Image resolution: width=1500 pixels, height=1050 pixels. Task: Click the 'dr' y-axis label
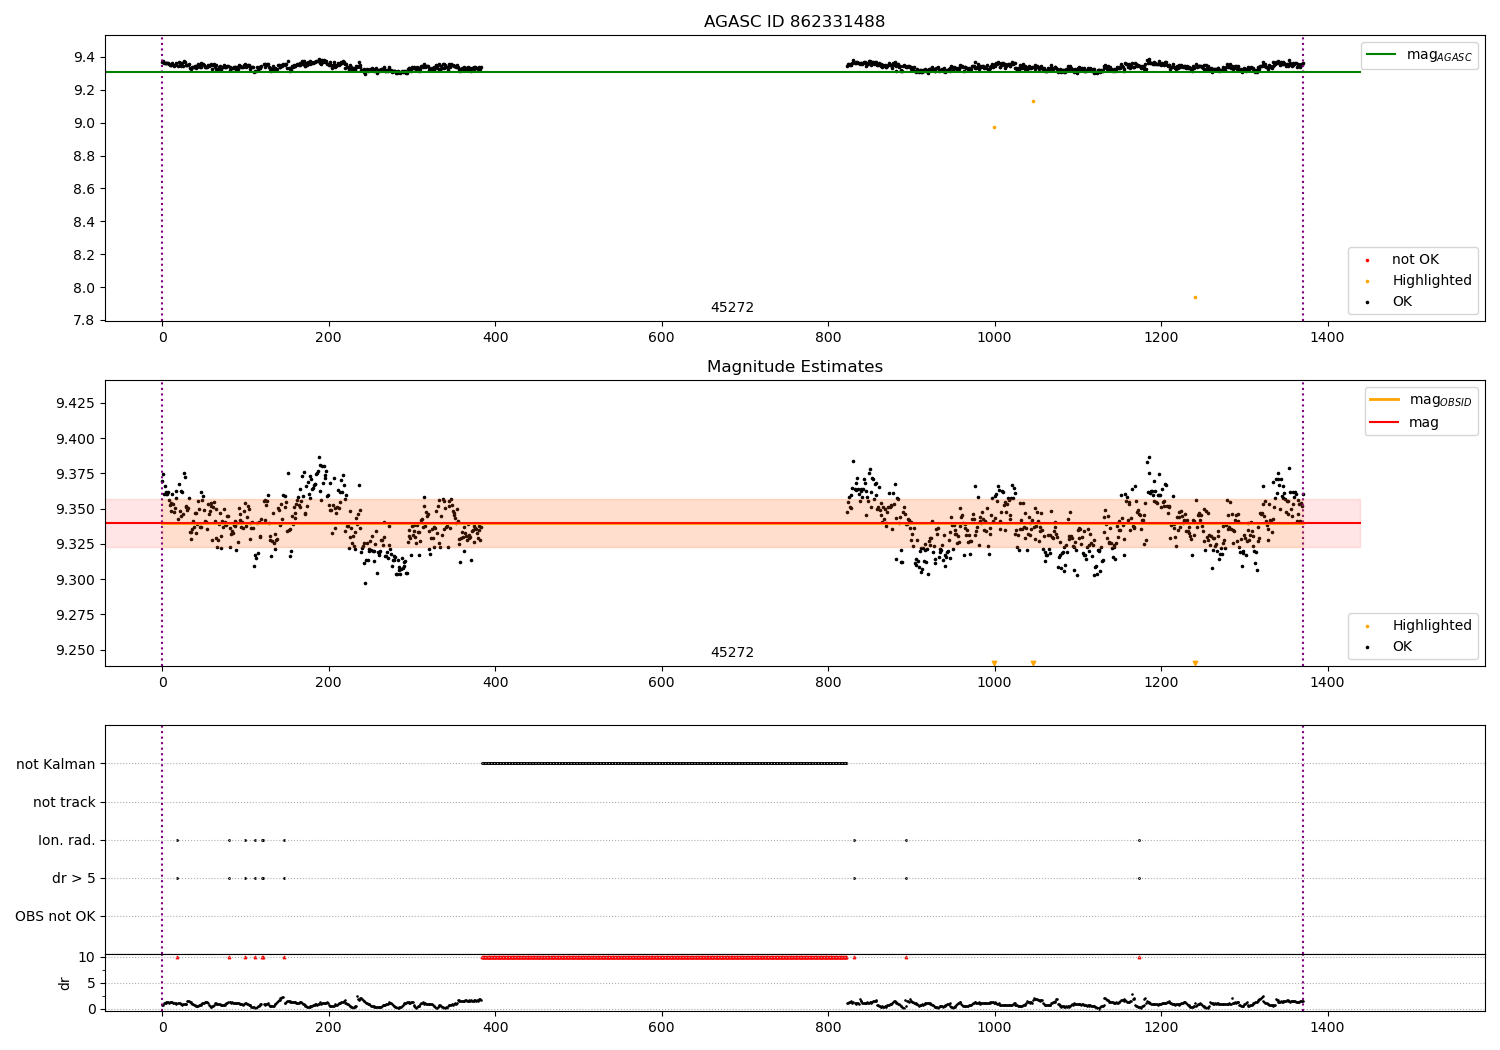click(65, 983)
